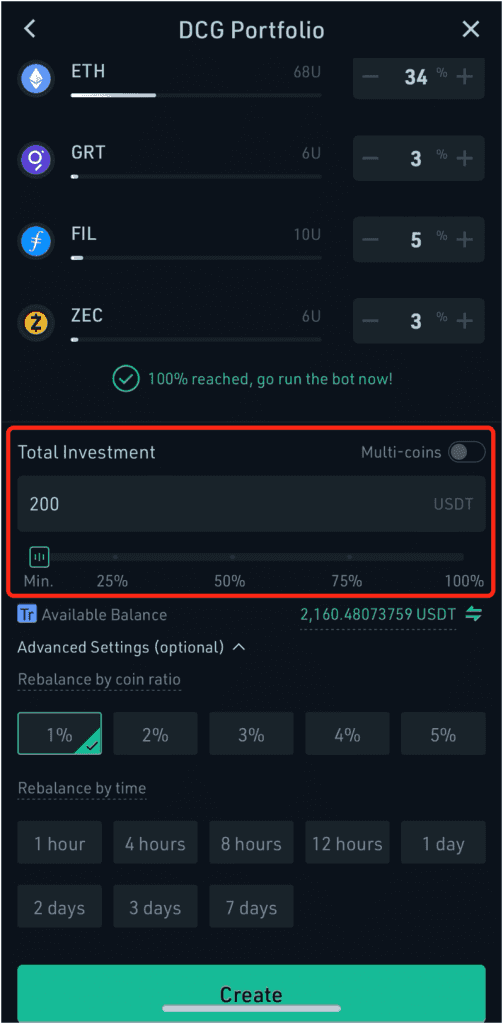Decrease GRT percentage with minus icon
Screen dimensions: 503x1024
[x=370, y=159]
